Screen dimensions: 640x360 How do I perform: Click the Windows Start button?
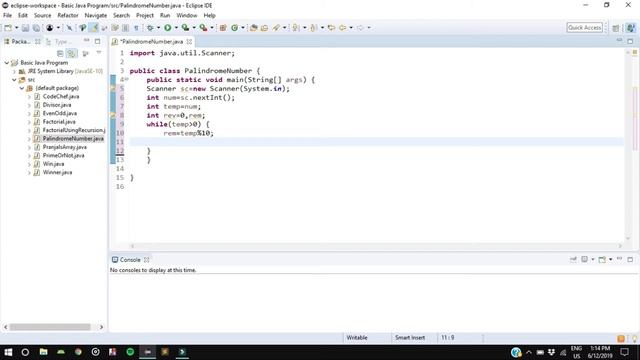pyautogui.click(x=8, y=352)
